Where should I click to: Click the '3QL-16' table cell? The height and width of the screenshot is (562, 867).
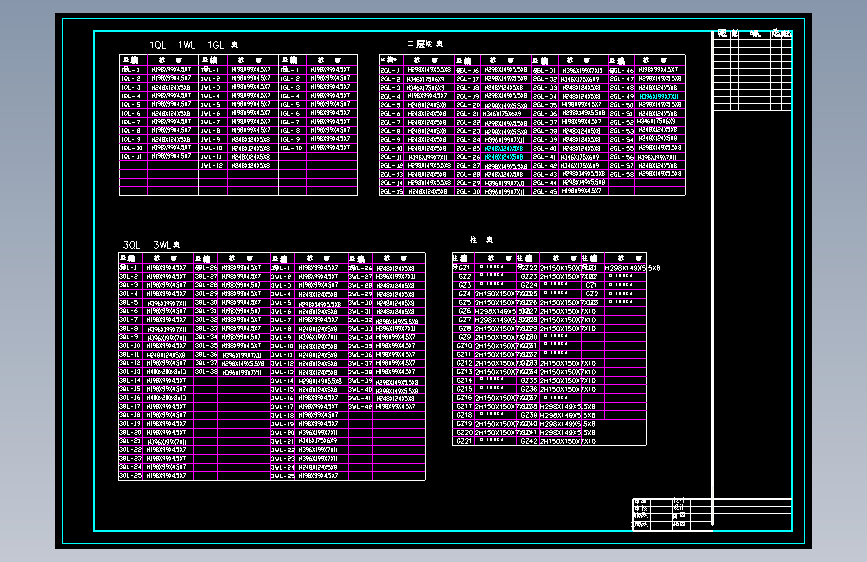131,398
